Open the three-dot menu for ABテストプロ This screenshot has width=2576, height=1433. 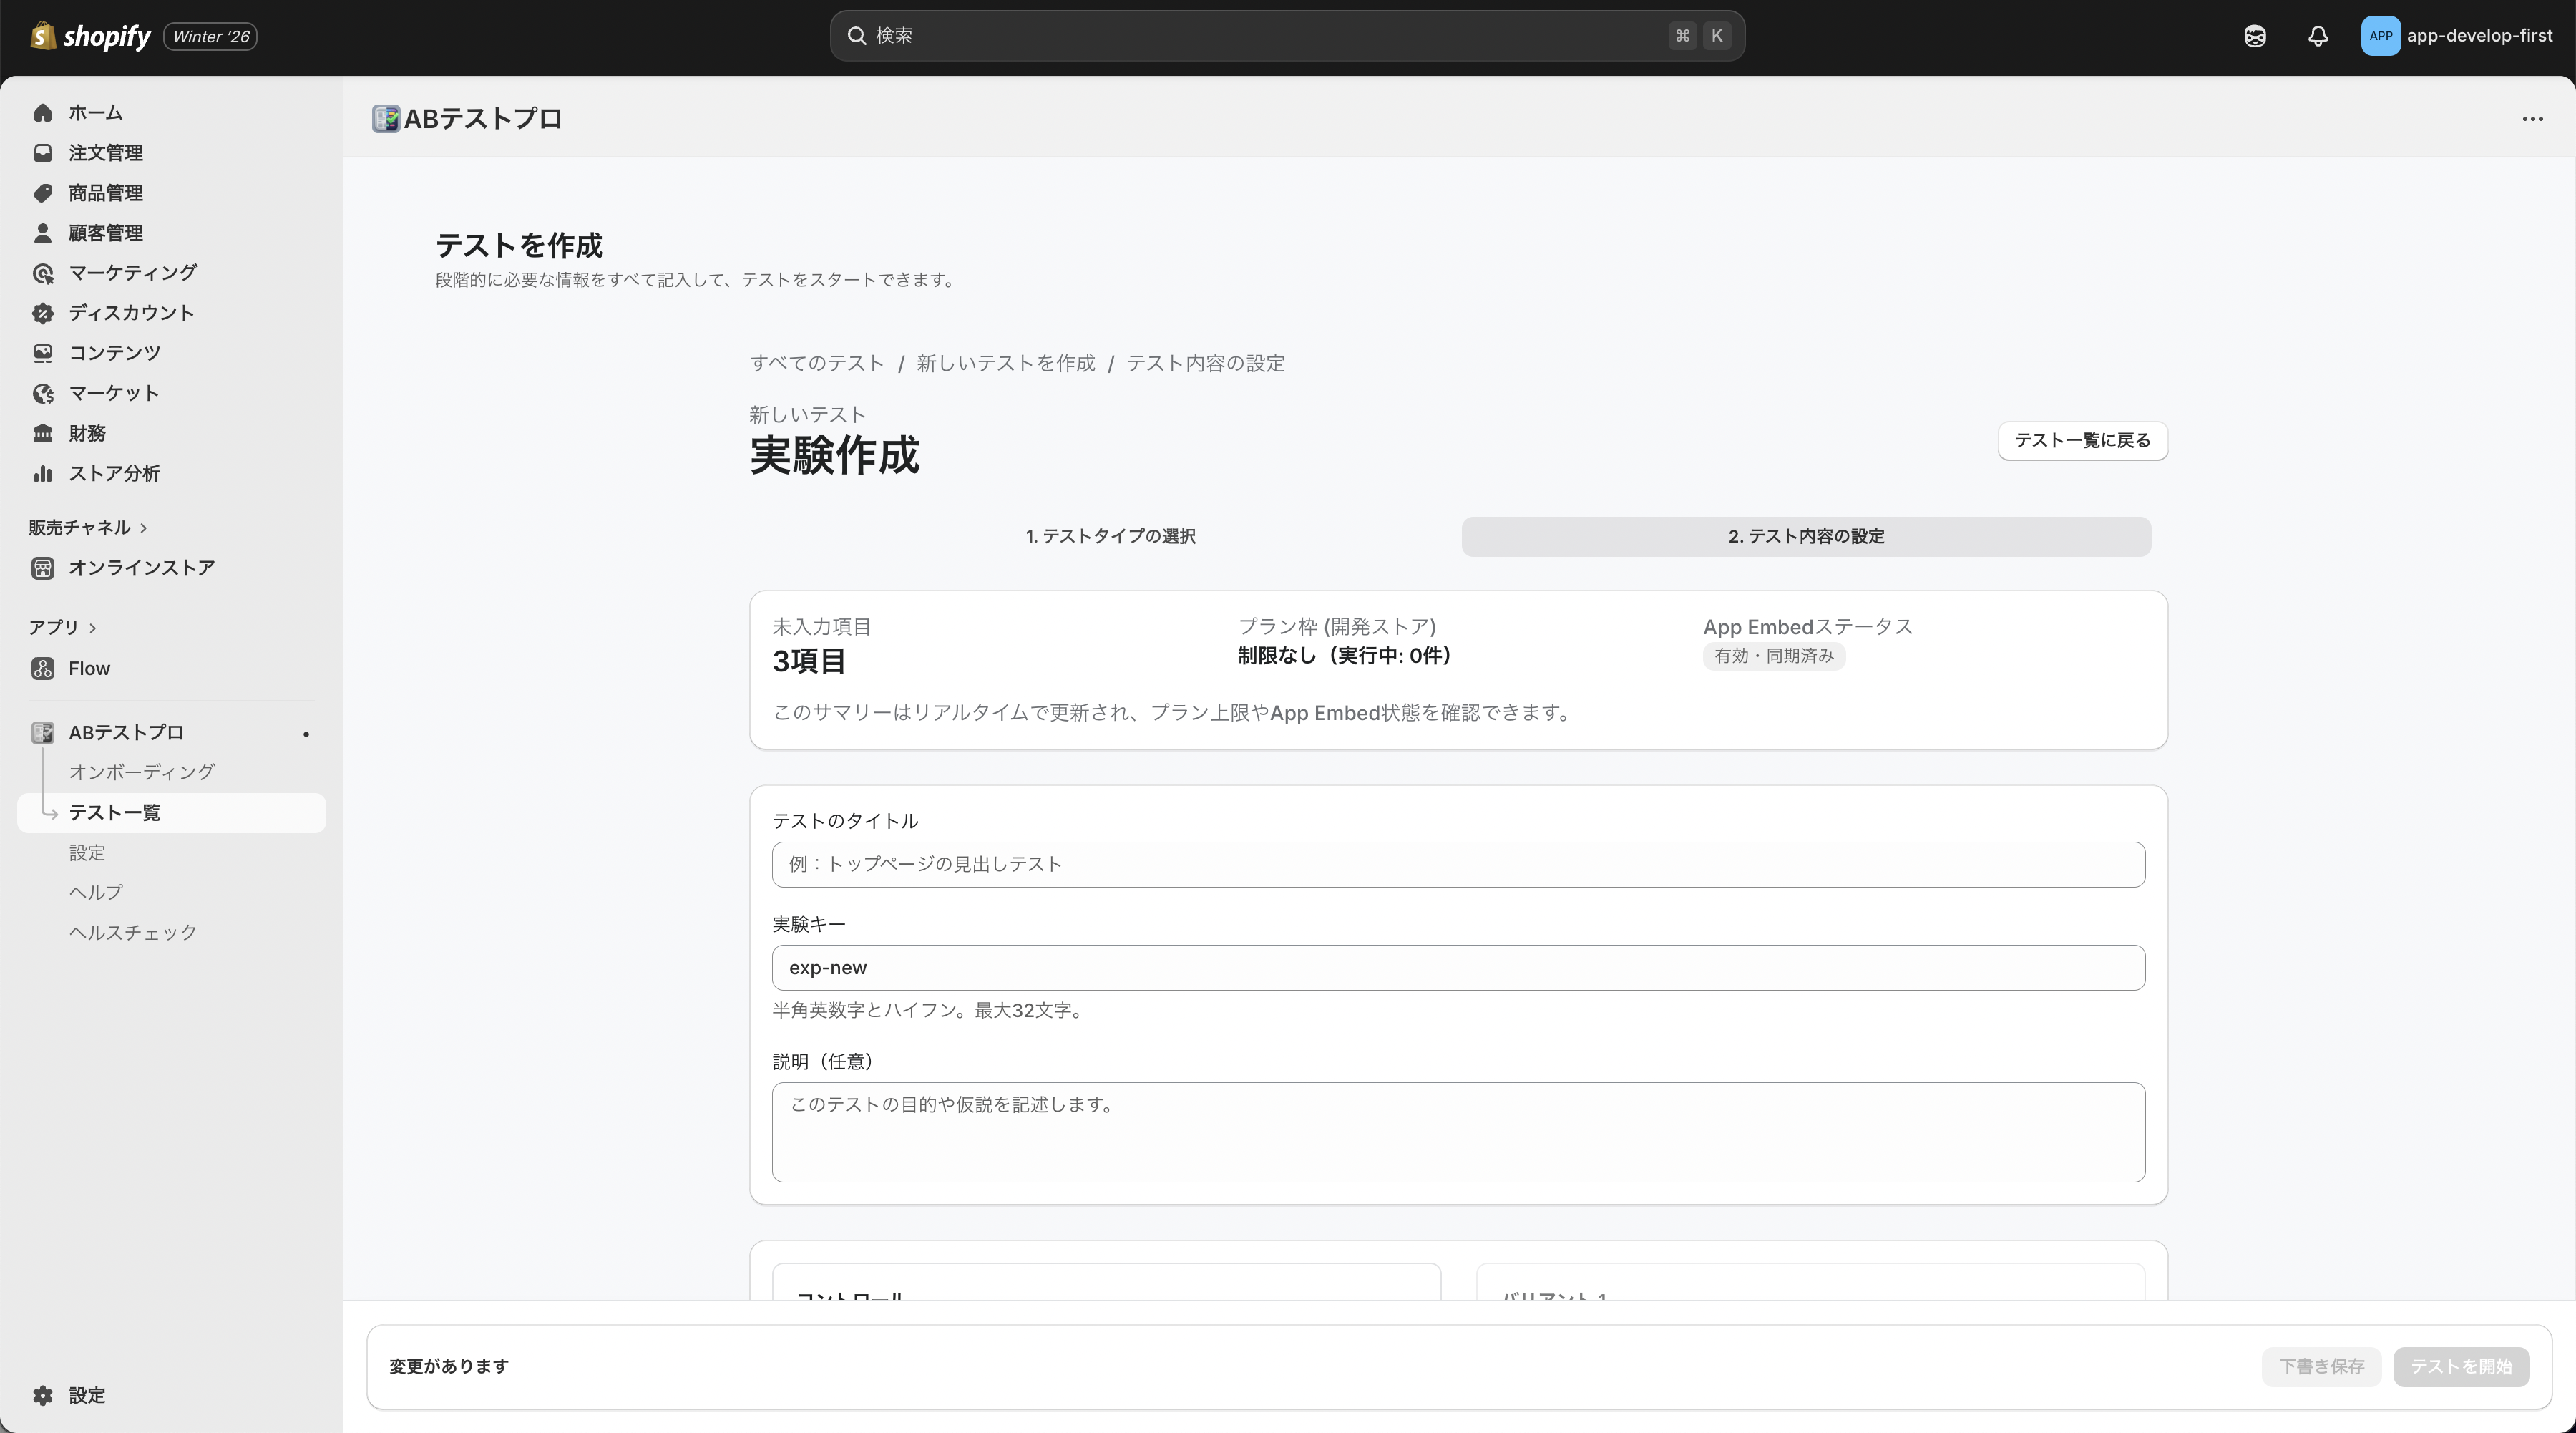[2532, 119]
